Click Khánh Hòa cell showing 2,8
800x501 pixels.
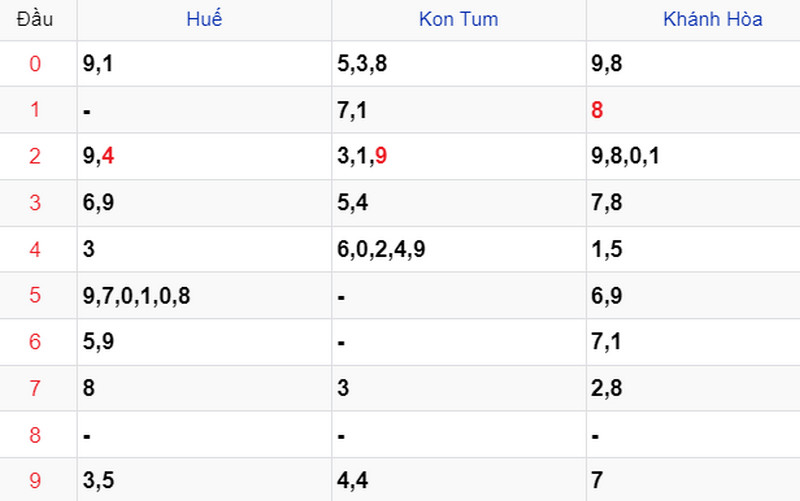pos(693,388)
